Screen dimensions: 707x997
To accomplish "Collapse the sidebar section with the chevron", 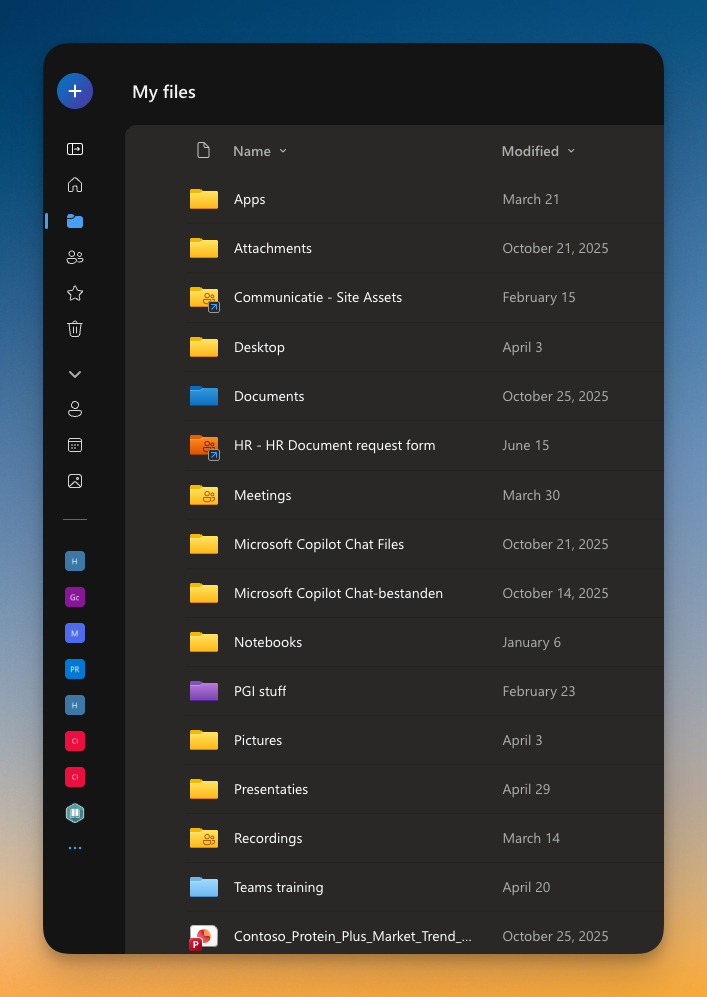I will (x=75, y=374).
